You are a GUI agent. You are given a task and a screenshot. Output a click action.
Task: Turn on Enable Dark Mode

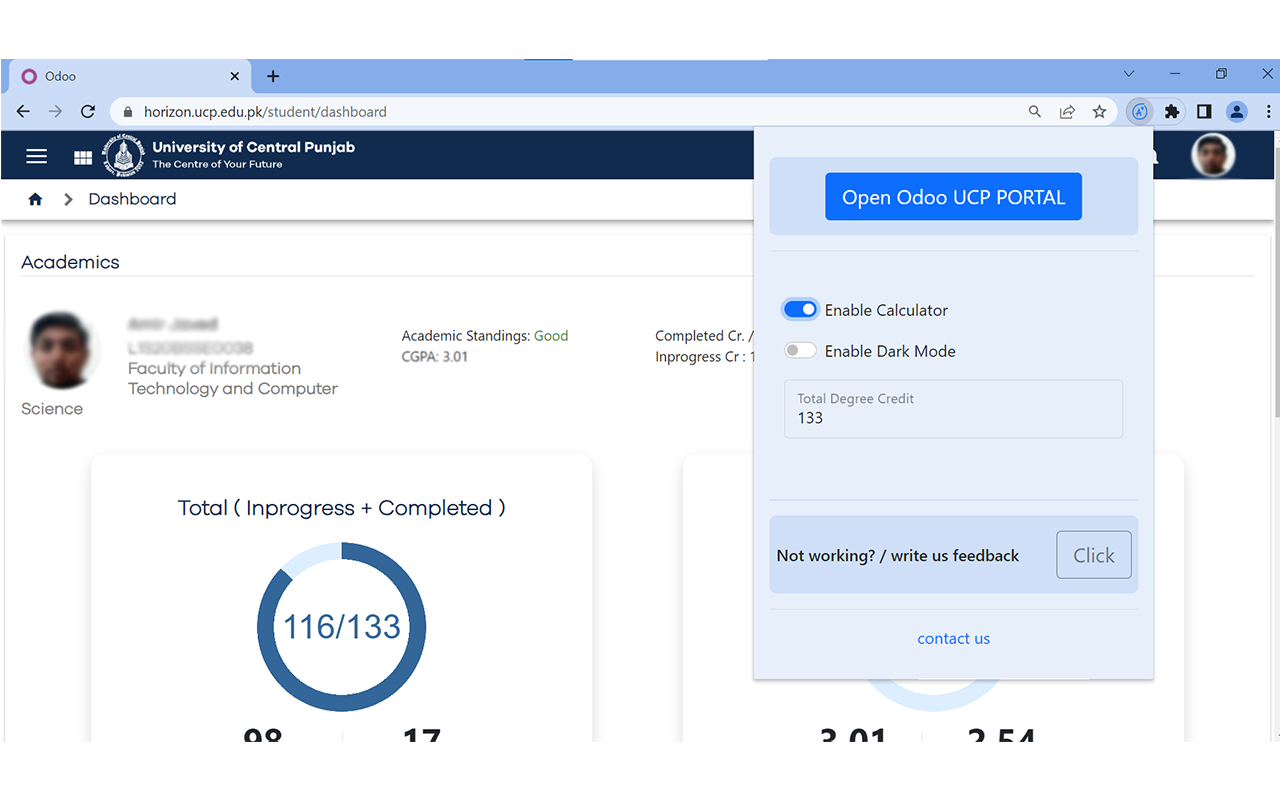click(x=800, y=350)
